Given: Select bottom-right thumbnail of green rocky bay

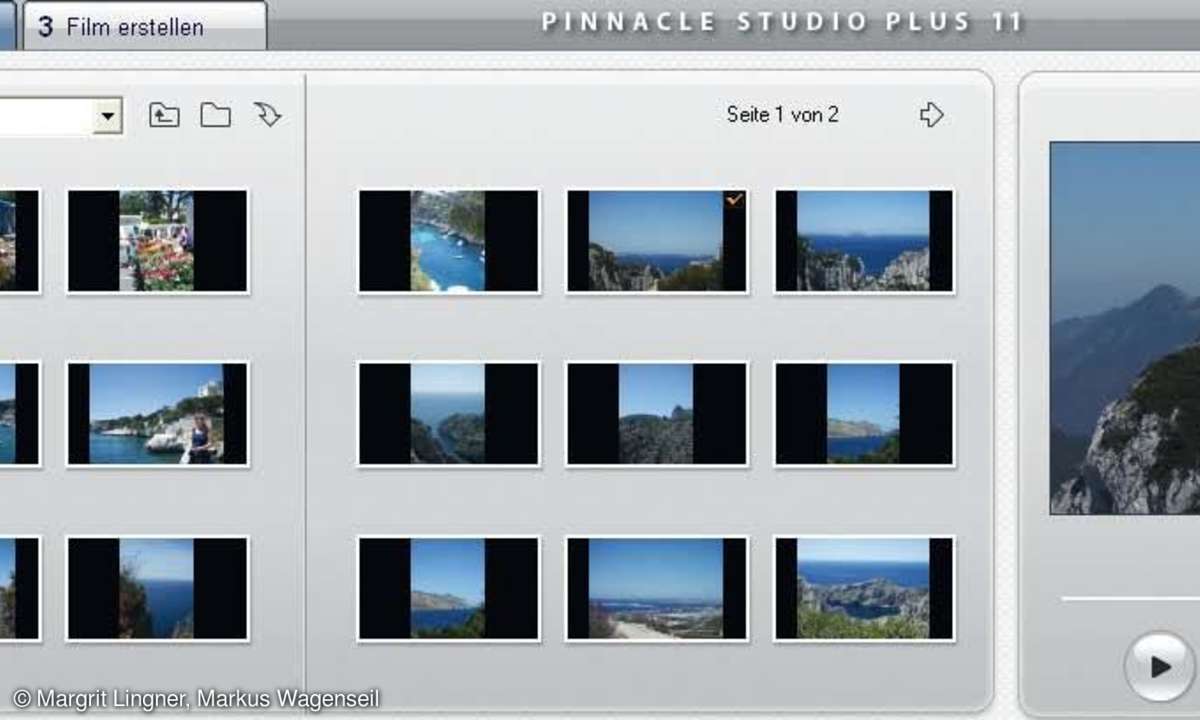Looking at the screenshot, I should 865,589.
